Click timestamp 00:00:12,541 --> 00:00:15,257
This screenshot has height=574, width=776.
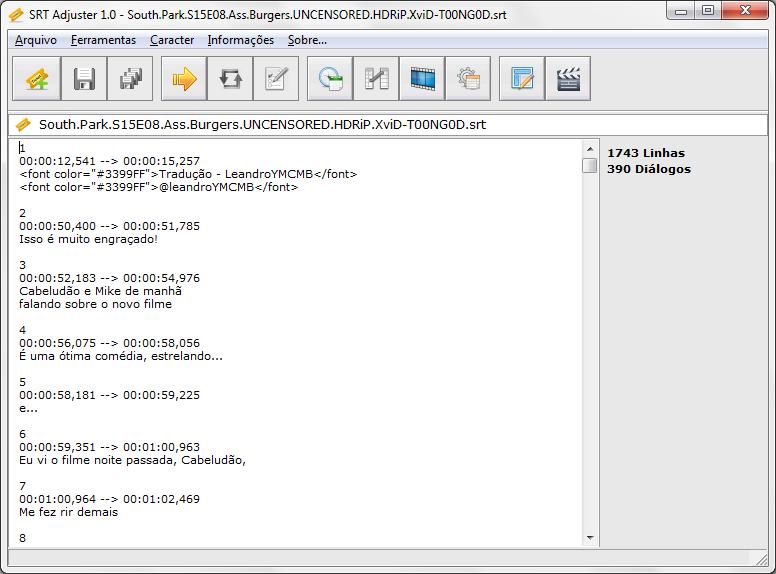coord(109,161)
